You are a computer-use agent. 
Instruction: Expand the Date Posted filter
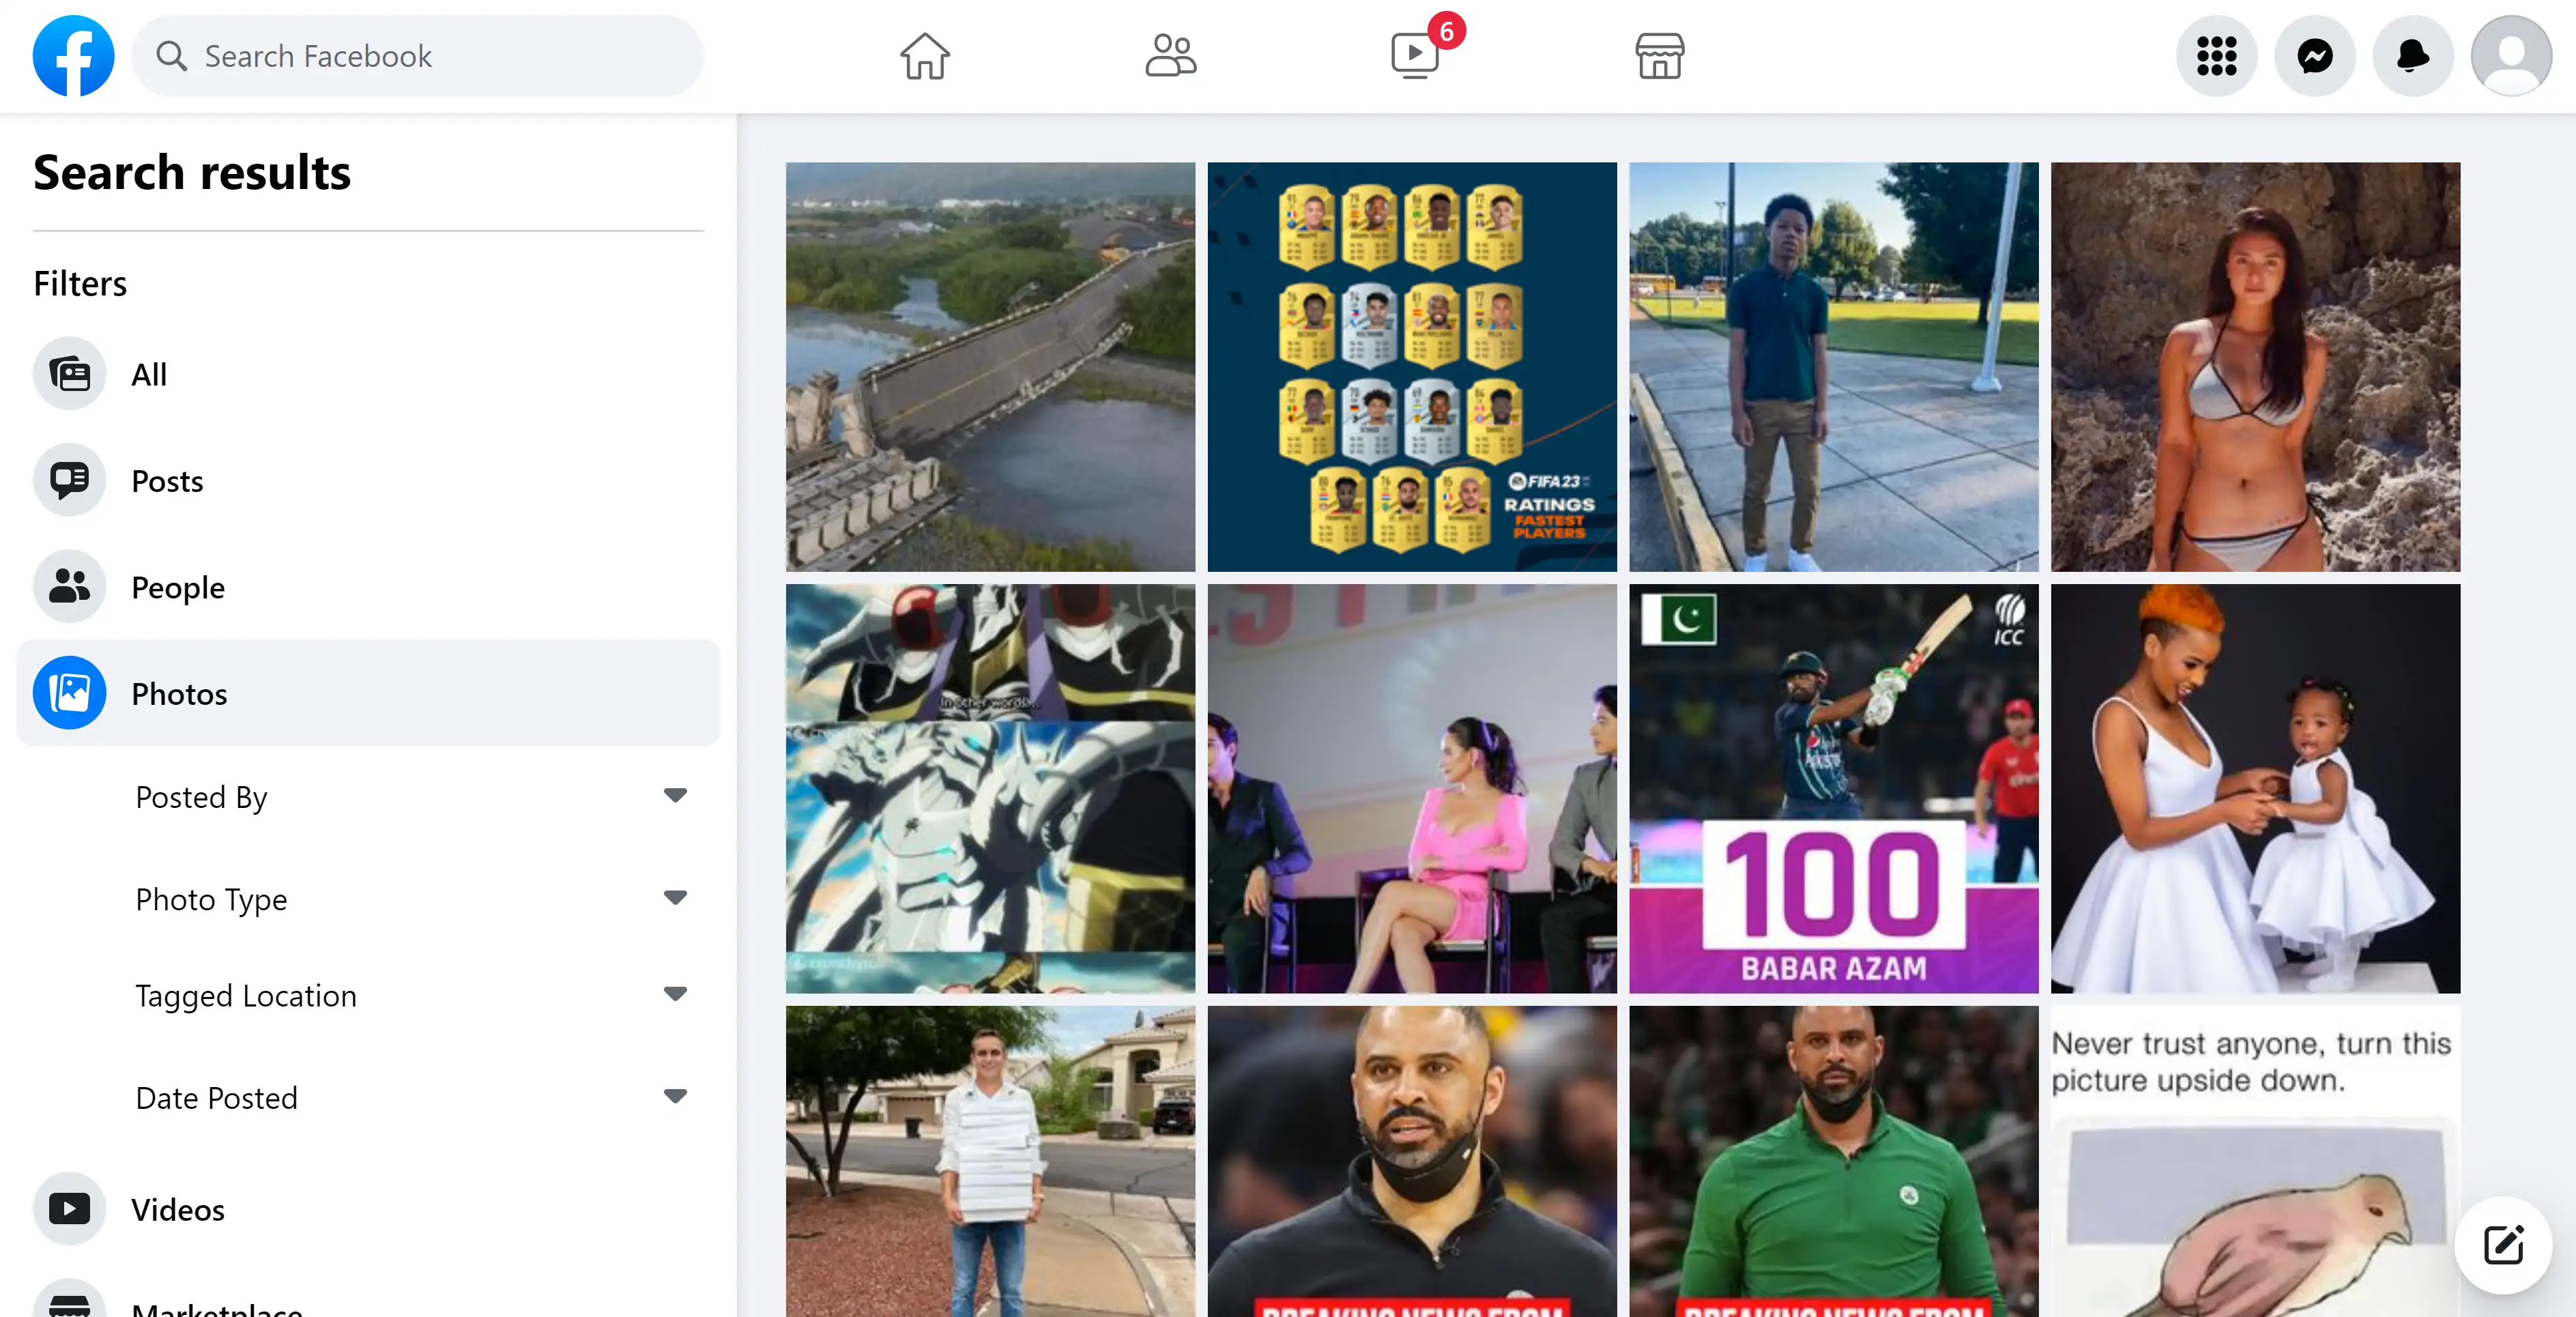[x=674, y=1099]
